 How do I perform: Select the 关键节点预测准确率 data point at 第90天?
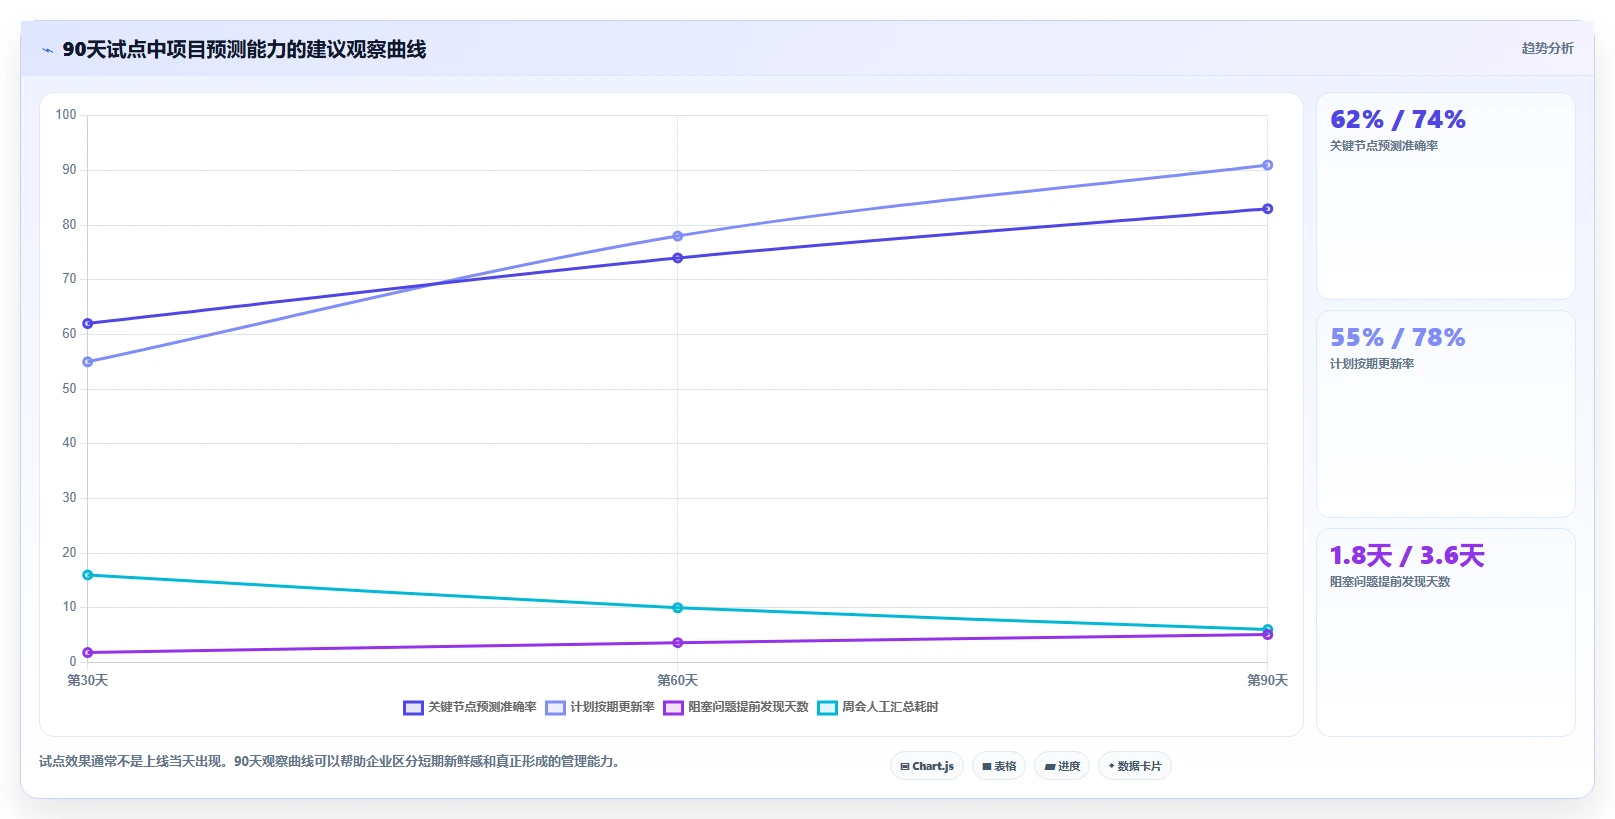click(1267, 209)
